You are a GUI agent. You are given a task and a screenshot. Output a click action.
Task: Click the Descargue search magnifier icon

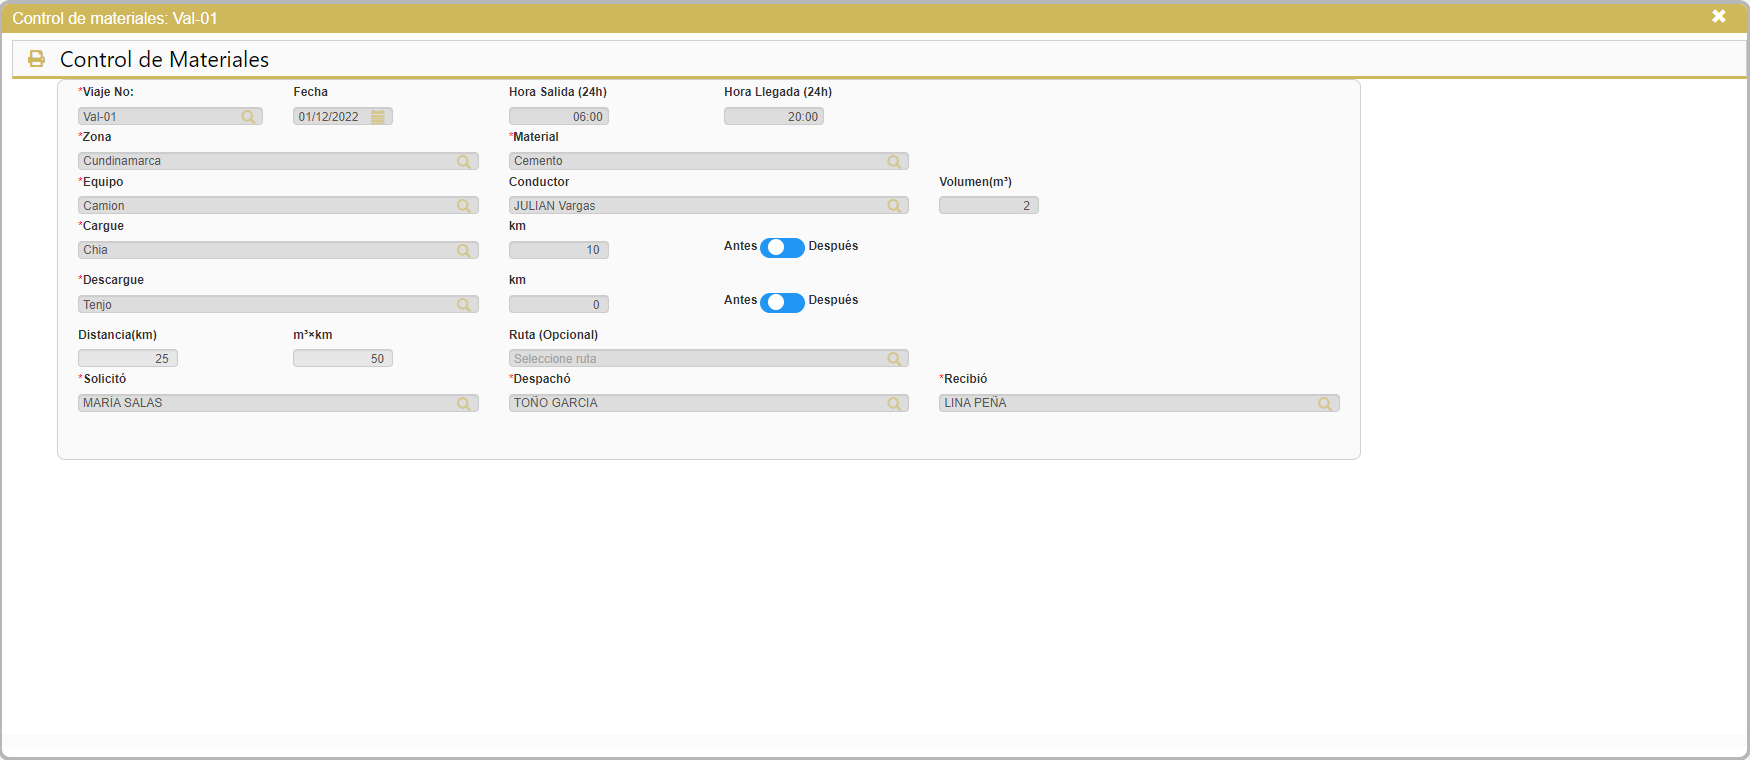(x=464, y=305)
